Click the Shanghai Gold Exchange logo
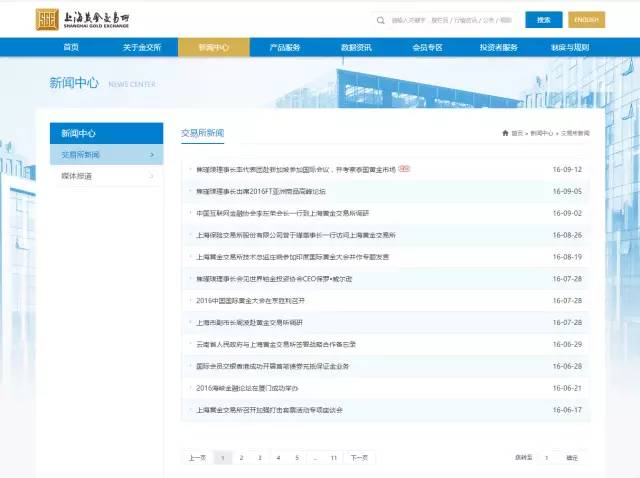The image size is (640, 478). click(82, 20)
